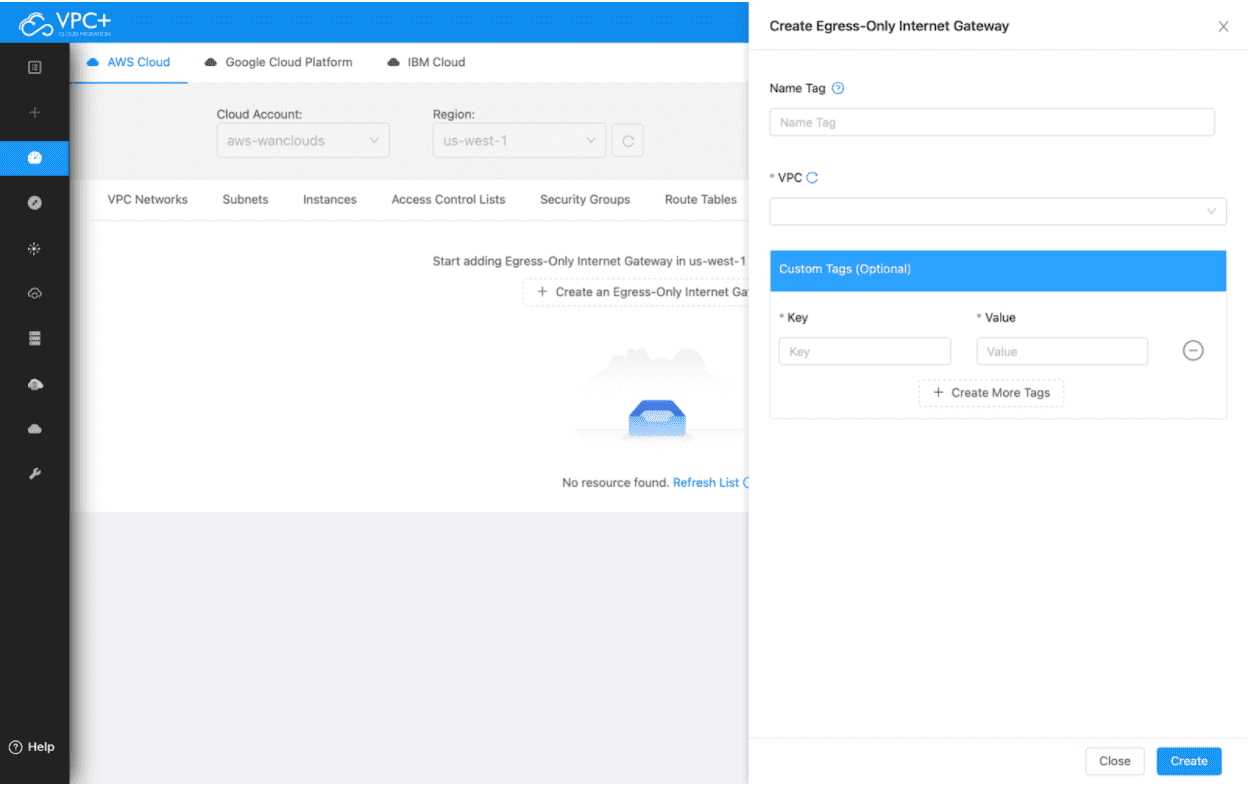The image size is (1260, 788).
Task: Open the Access Control Lists tab
Action: pos(448,200)
